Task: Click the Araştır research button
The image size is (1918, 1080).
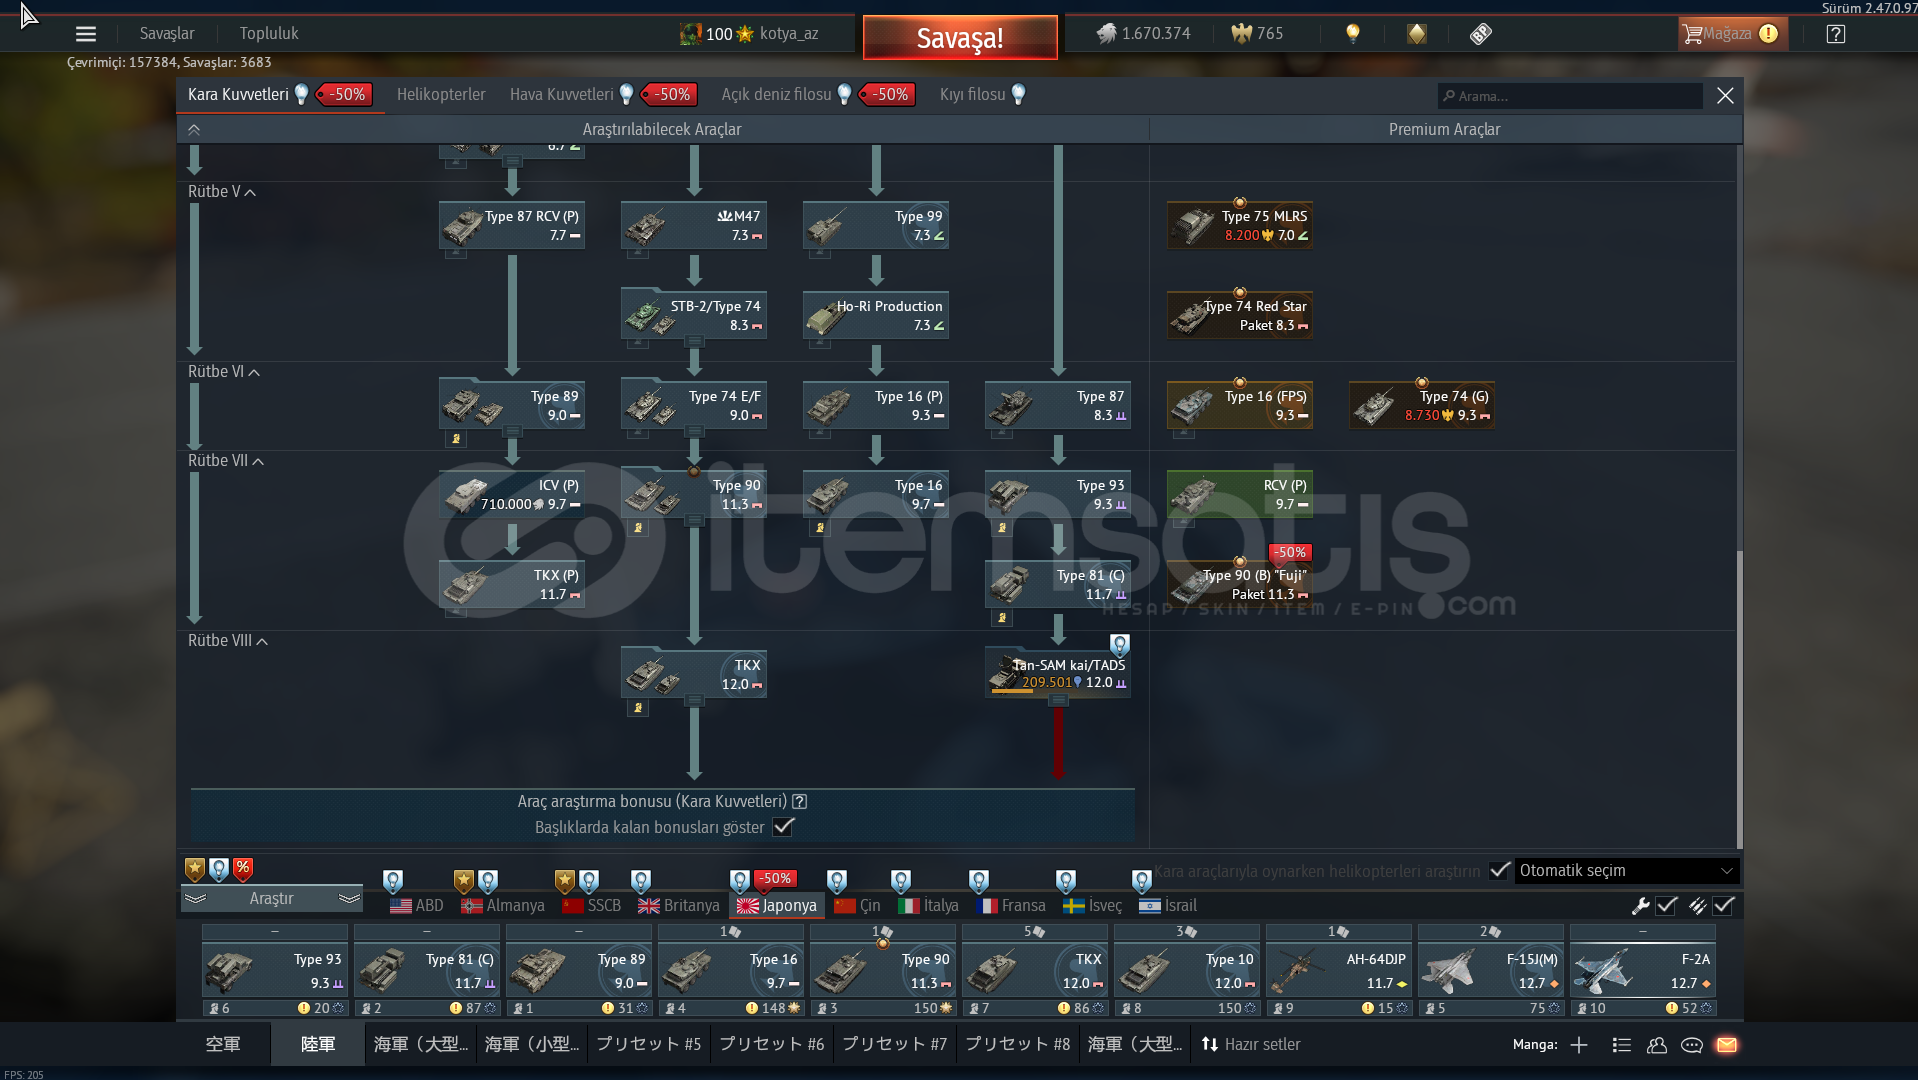Action: click(272, 899)
